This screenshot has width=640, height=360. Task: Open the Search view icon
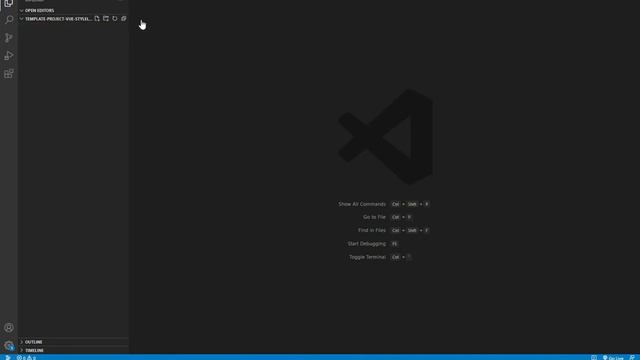click(9, 20)
